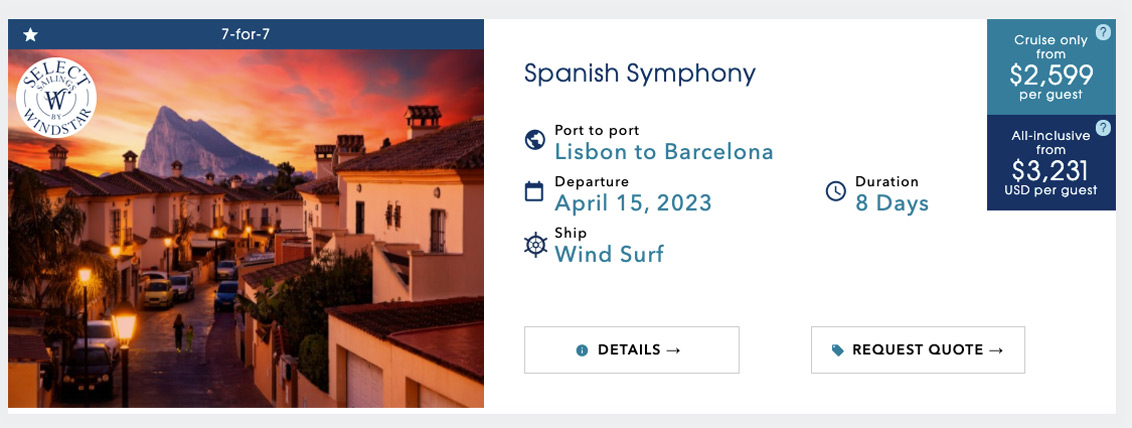Screen dimensions: 1132x428
Task: Click the clock icon beside Duration
Action: [x=836, y=191]
